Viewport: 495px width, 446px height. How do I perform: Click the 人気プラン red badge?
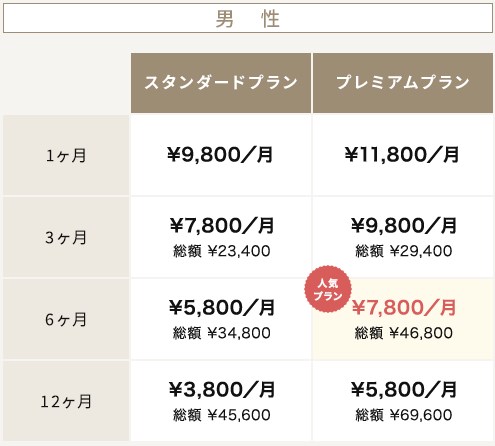click(328, 289)
